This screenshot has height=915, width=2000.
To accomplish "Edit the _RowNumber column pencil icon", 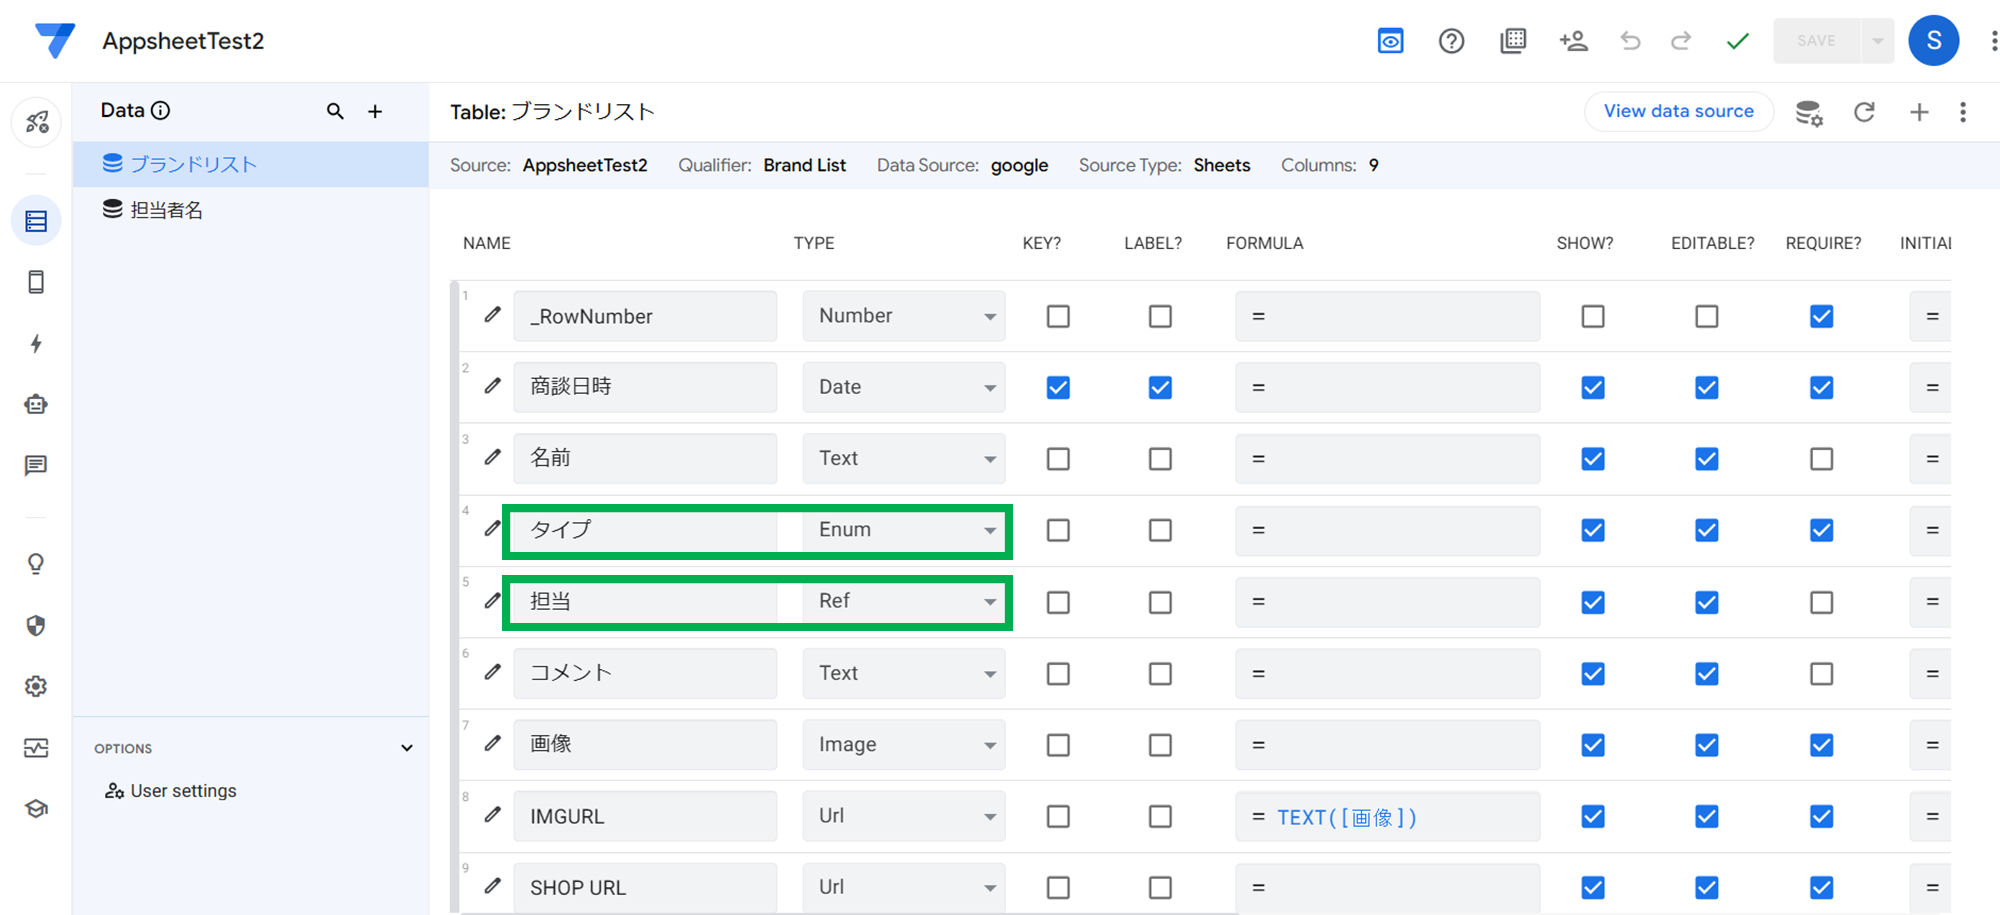I will [x=492, y=315].
